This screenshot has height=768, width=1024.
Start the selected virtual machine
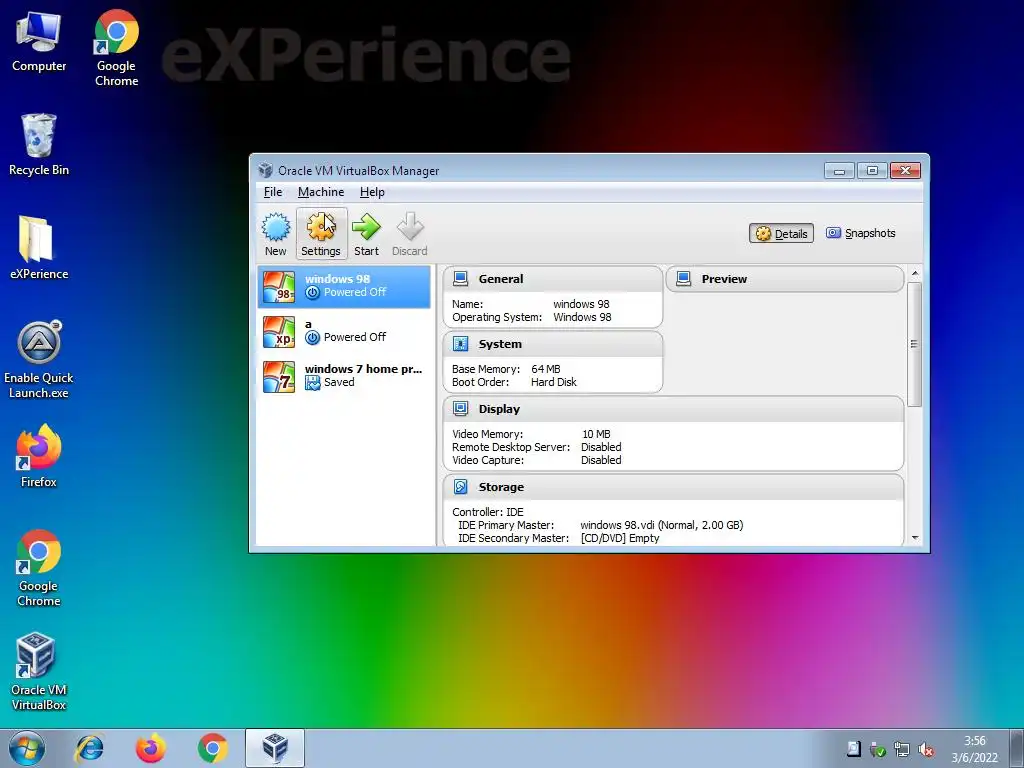pos(366,234)
